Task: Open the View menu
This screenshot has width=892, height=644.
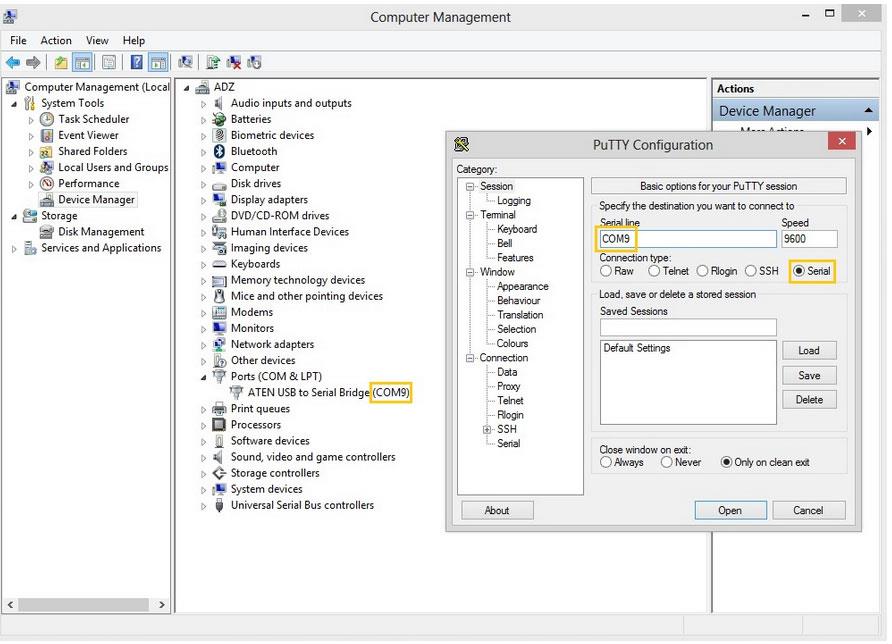Action: point(97,41)
